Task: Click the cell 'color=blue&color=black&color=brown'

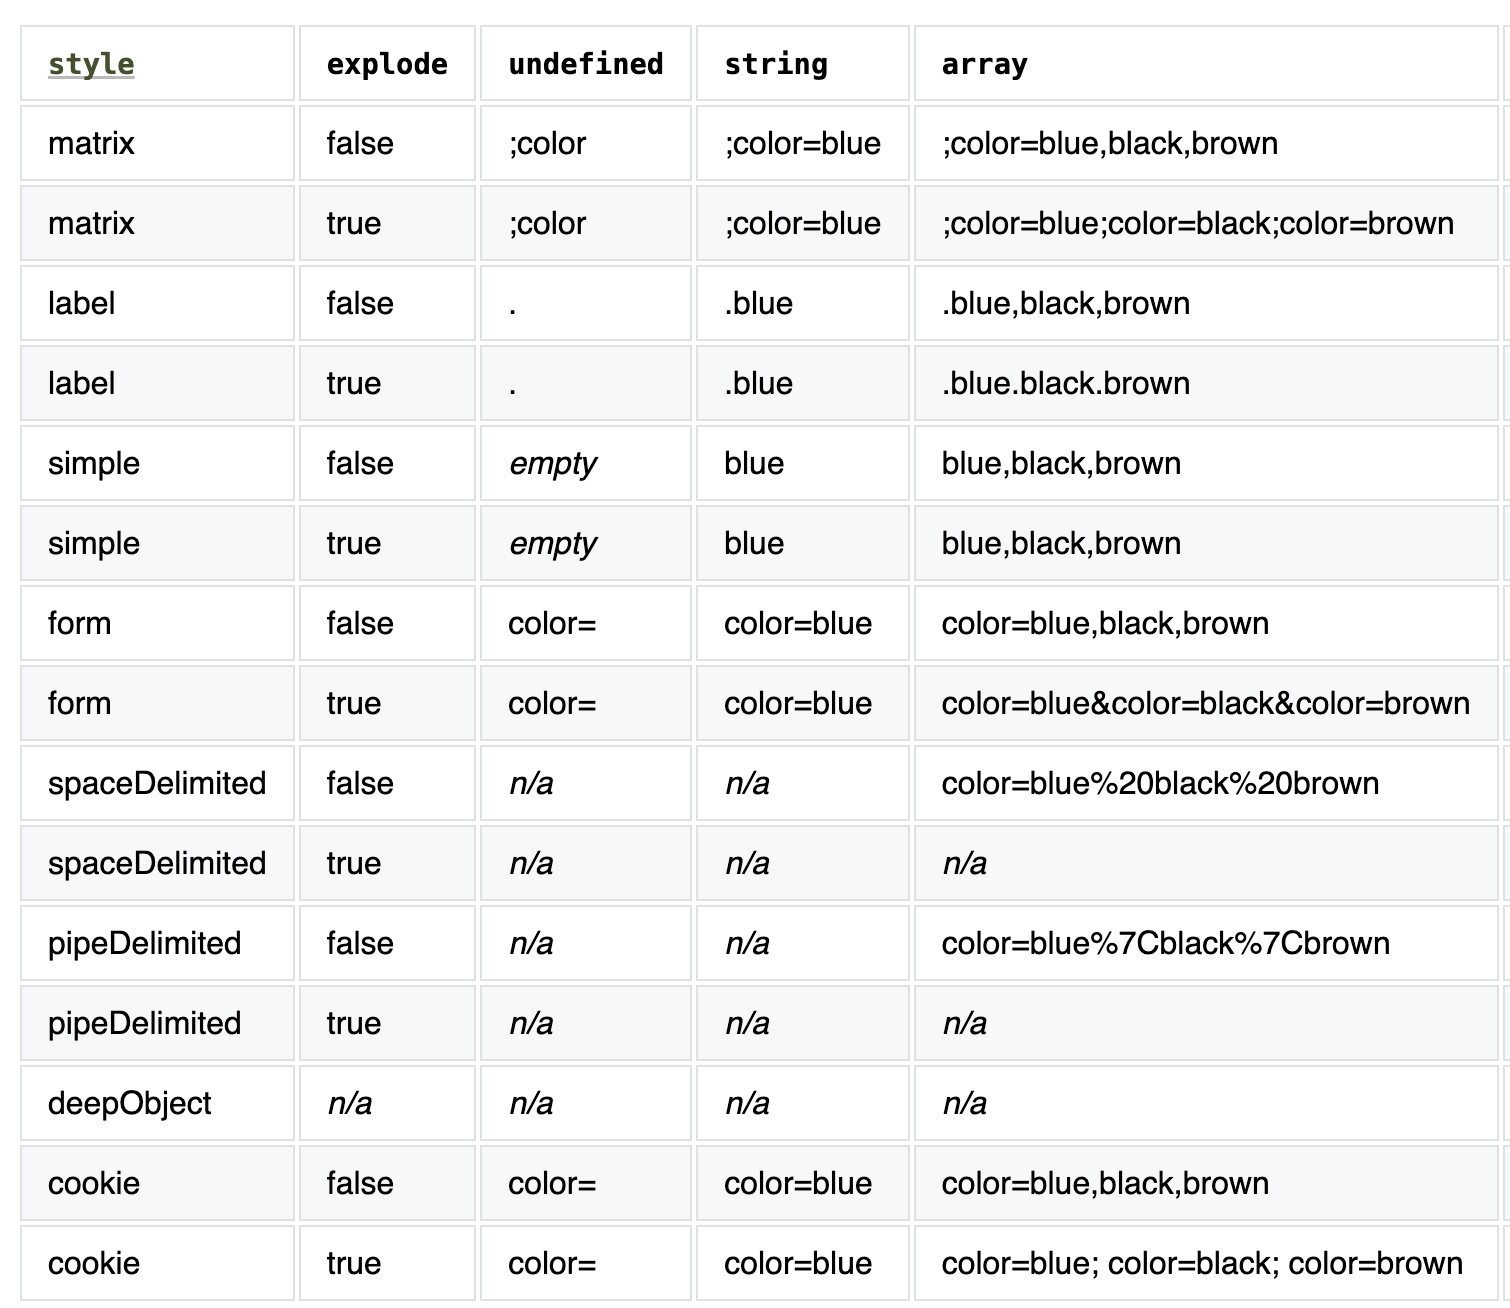Action: pos(1205,703)
